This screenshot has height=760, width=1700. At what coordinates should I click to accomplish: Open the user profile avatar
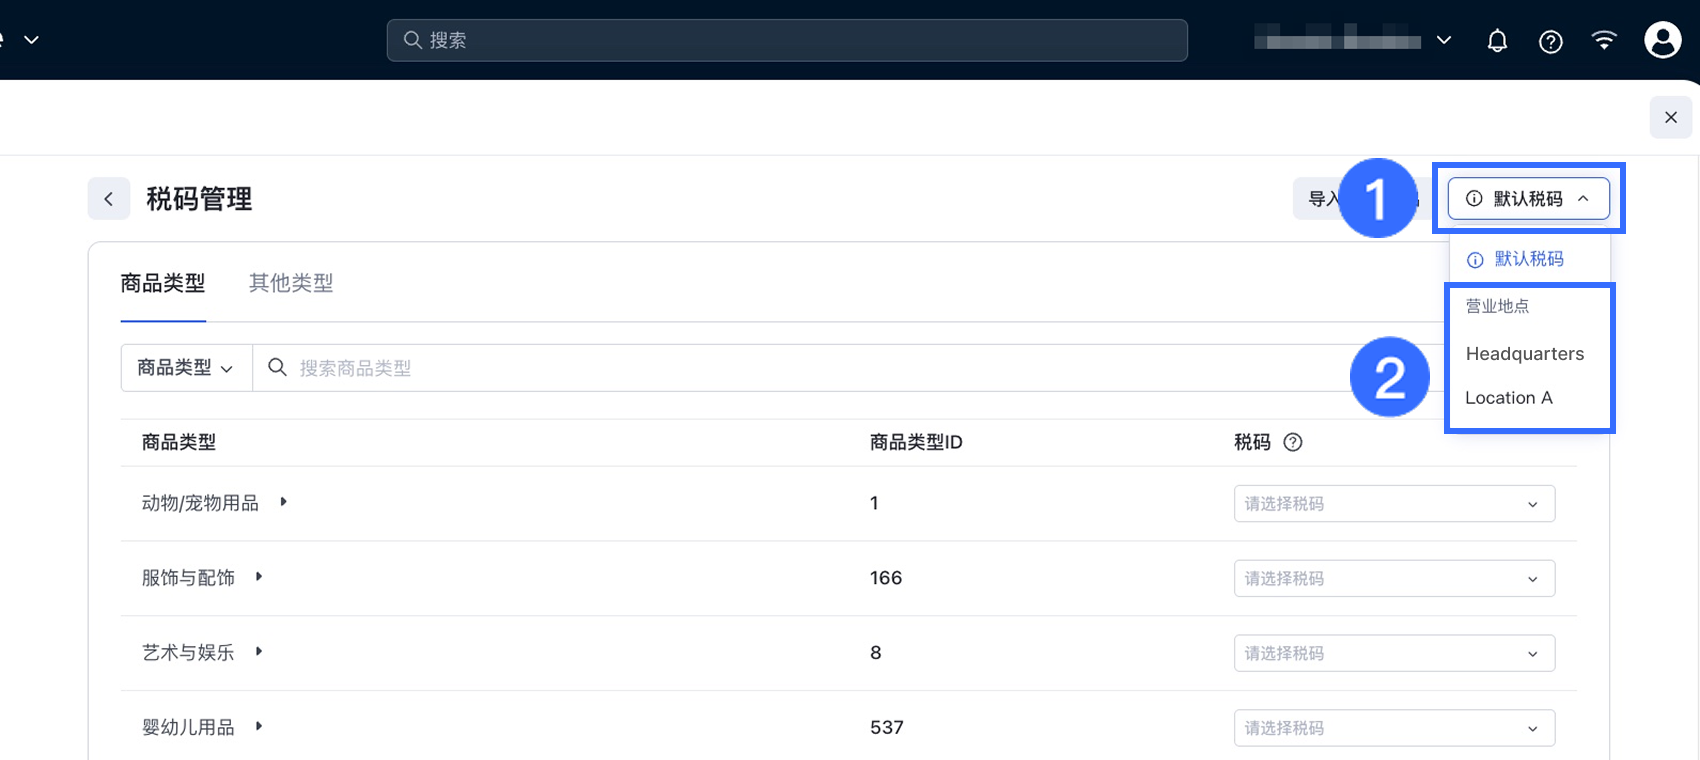point(1662,40)
